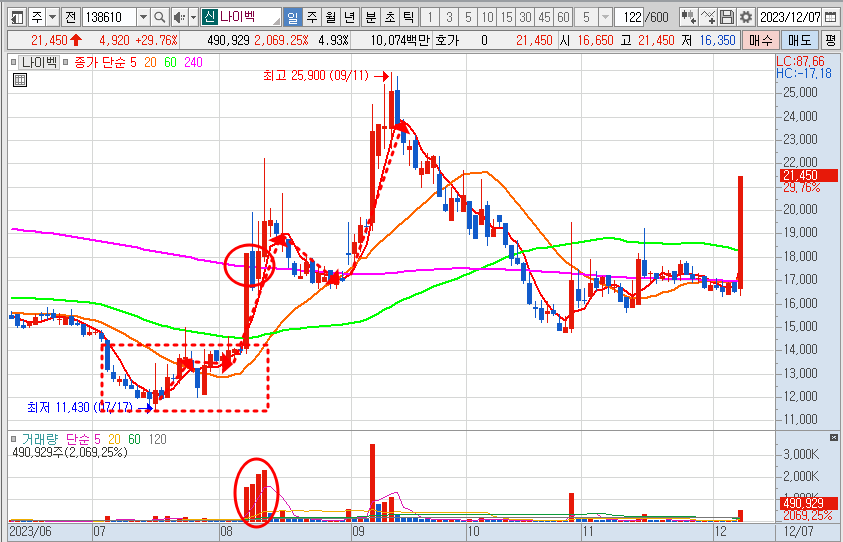
Task: Click the speaker sound icon
Action: click(x=179, y=18)
